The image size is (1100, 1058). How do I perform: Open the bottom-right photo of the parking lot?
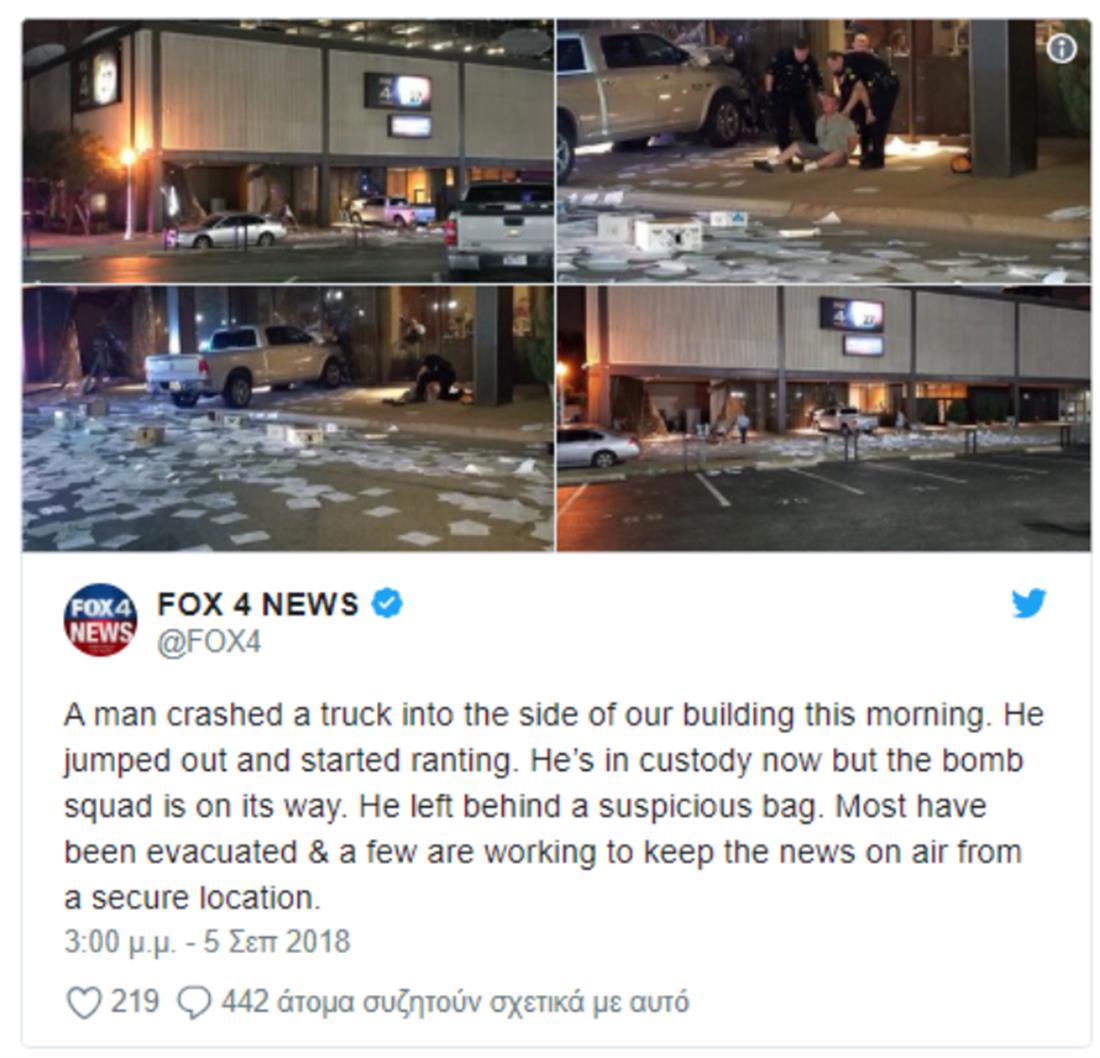click(824, 419)
